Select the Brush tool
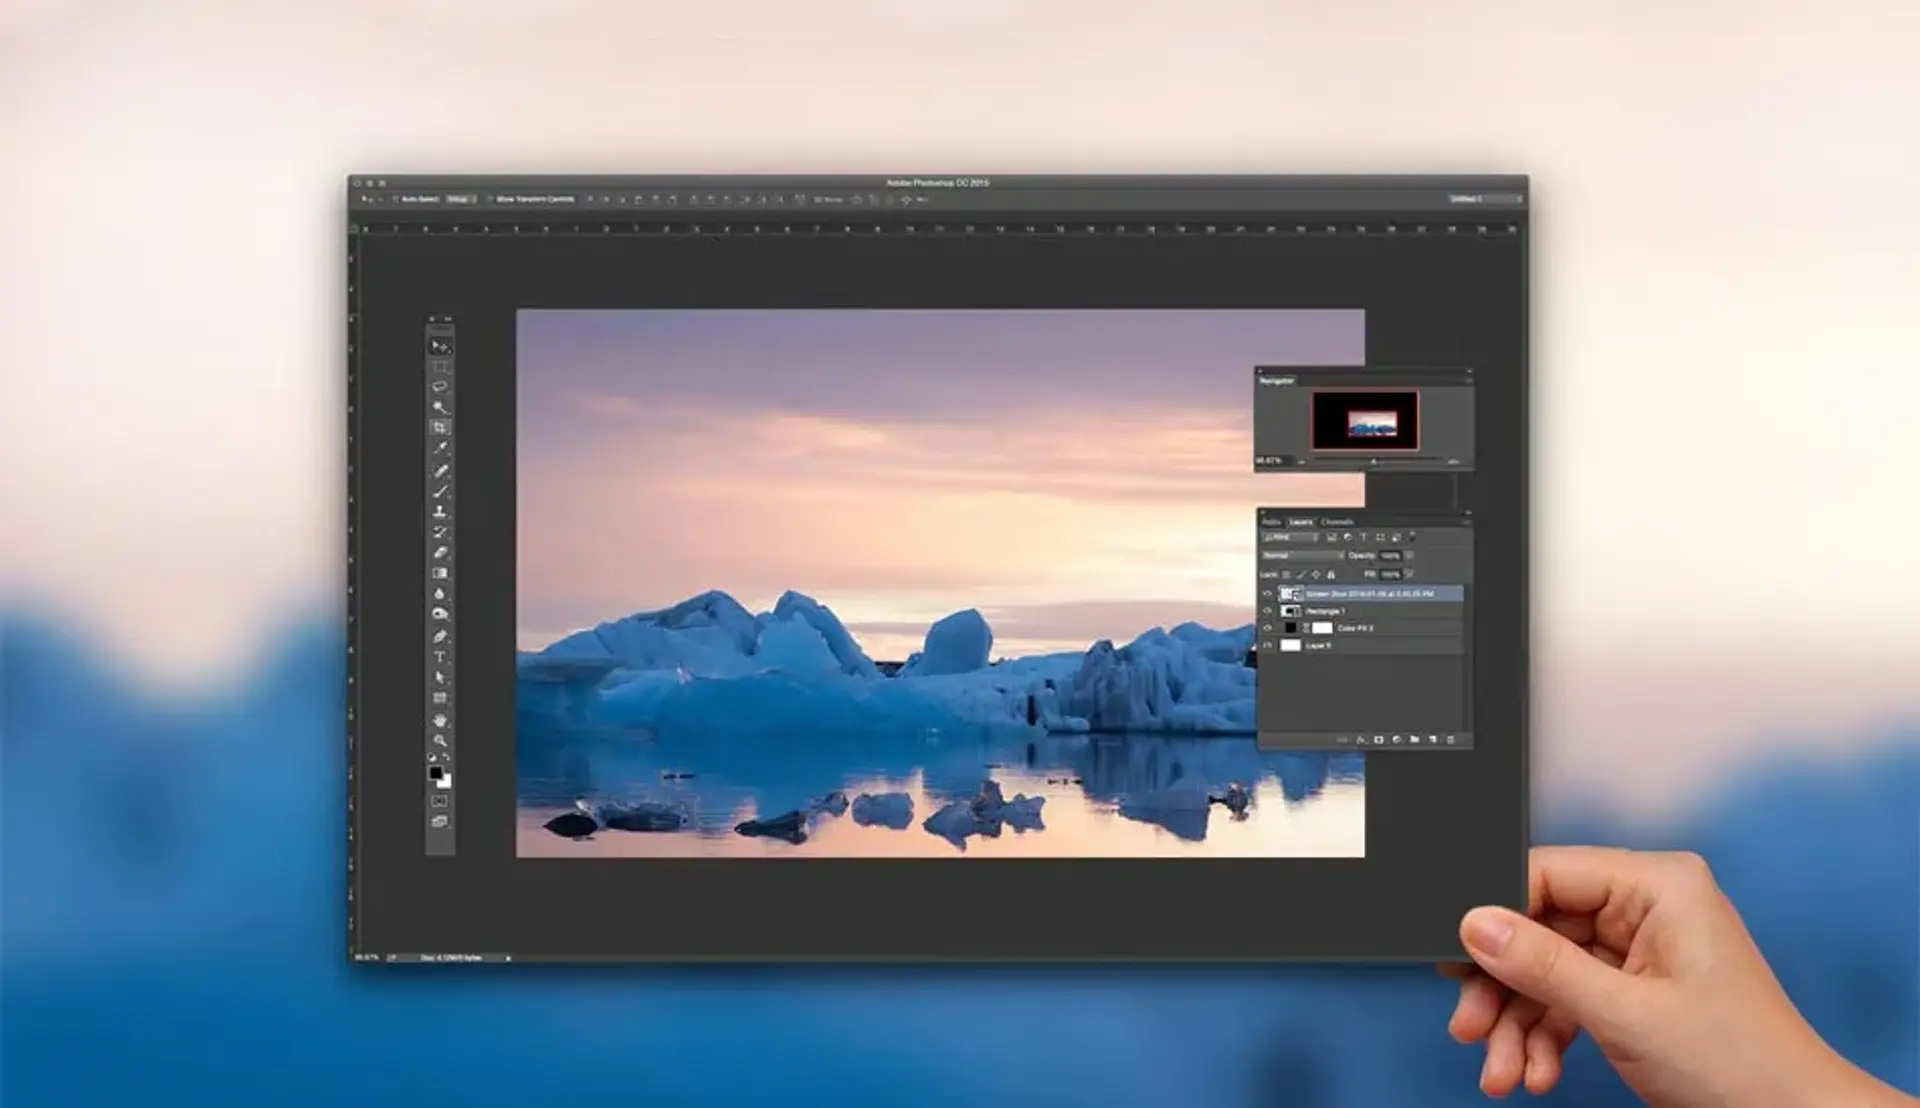 pos(440,491)
